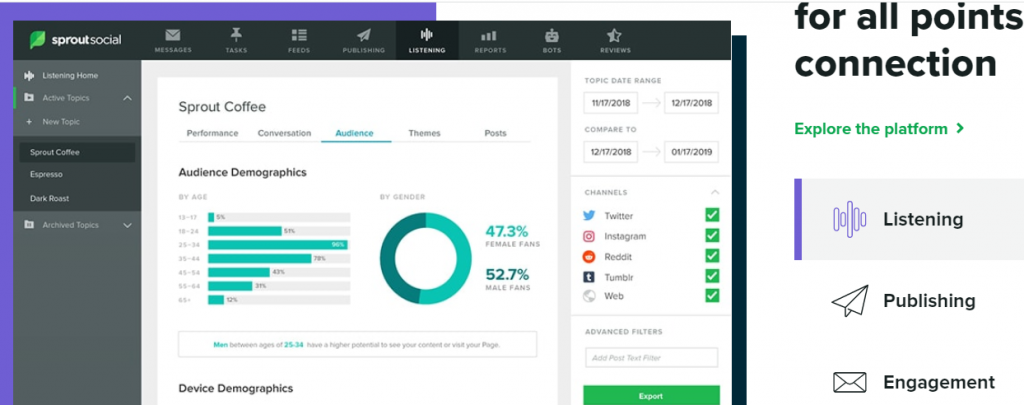Uncheck the Instagram channel checkbox
This screenshot has width=1024, height=405.
pos(712,235)
